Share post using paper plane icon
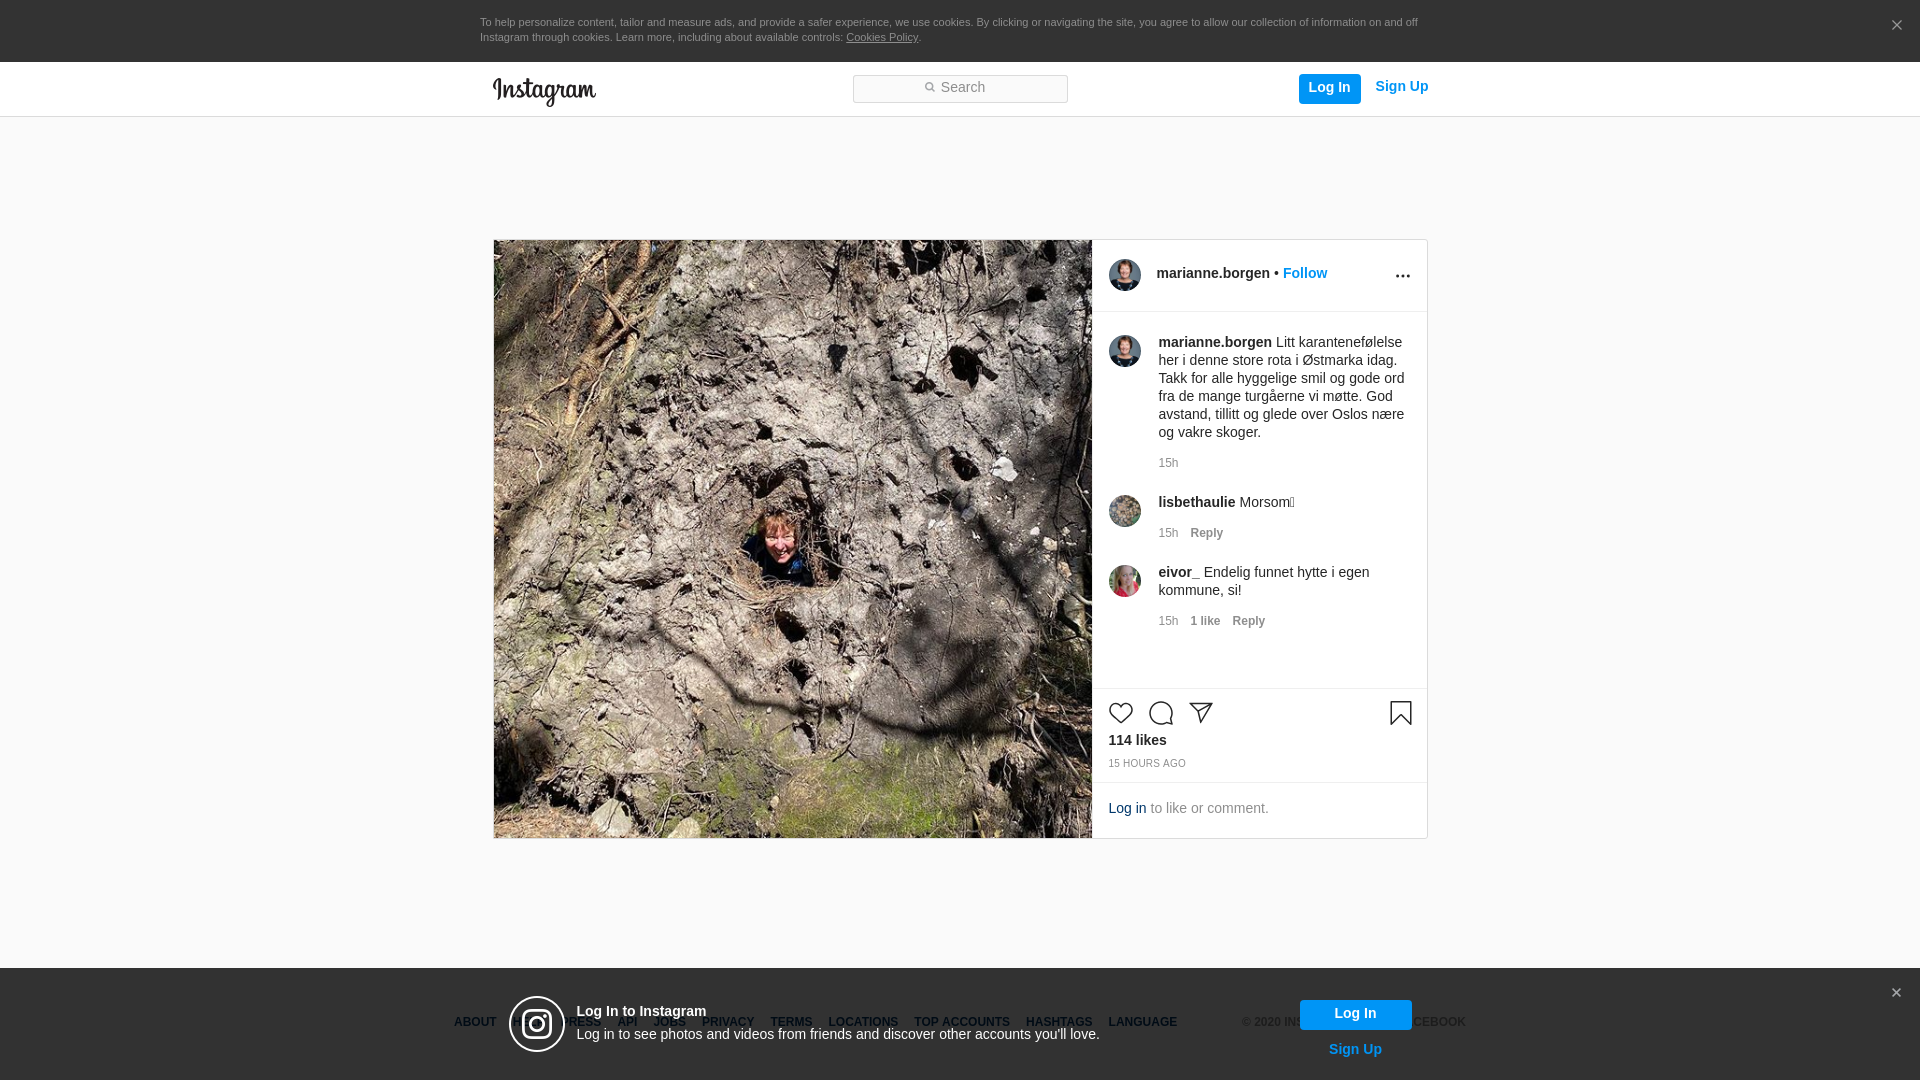 1201,713
